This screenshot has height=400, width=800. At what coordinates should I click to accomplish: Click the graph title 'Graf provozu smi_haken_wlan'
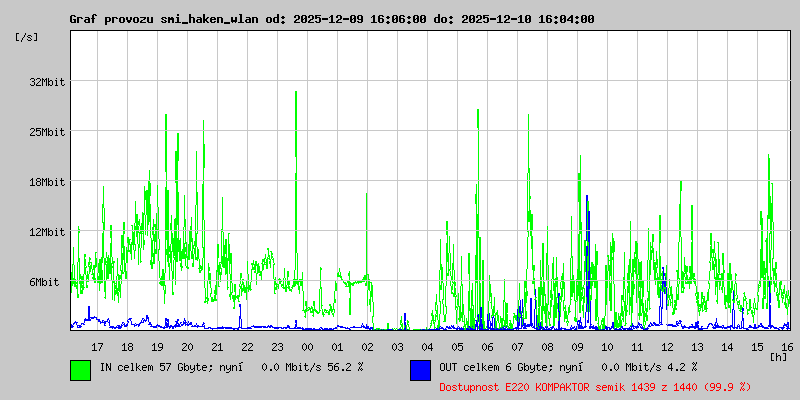[165, 19]
